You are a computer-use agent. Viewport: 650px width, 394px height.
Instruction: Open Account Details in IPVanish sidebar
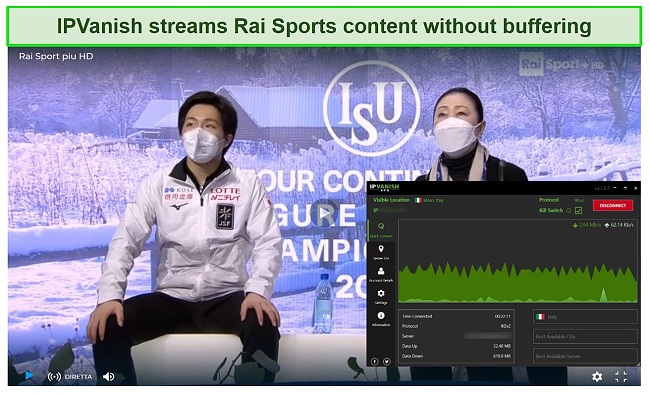click(x=381, y=275)
